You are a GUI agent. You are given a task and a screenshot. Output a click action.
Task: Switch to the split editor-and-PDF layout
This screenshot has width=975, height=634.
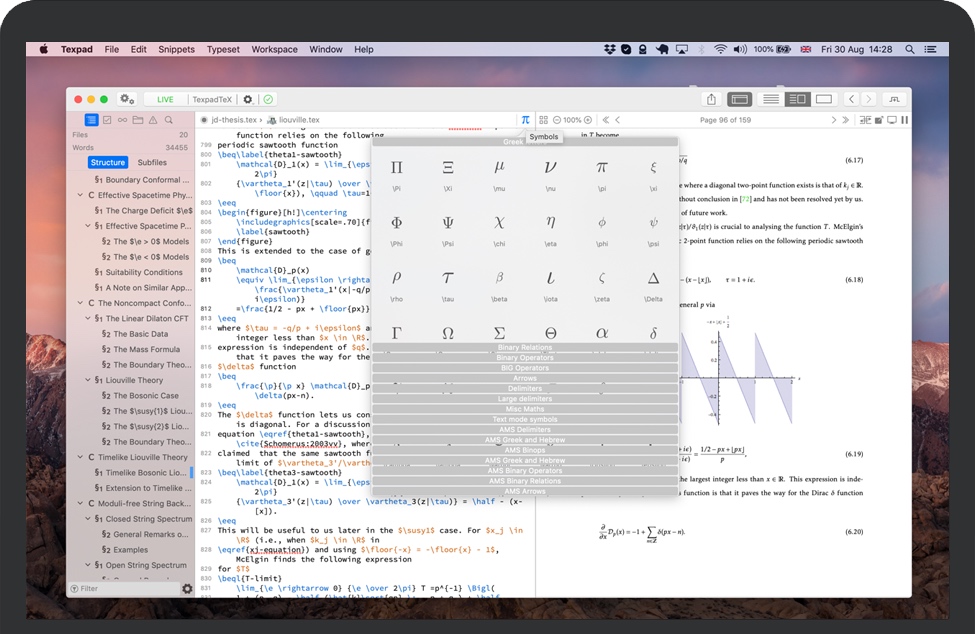pos(796,99)
